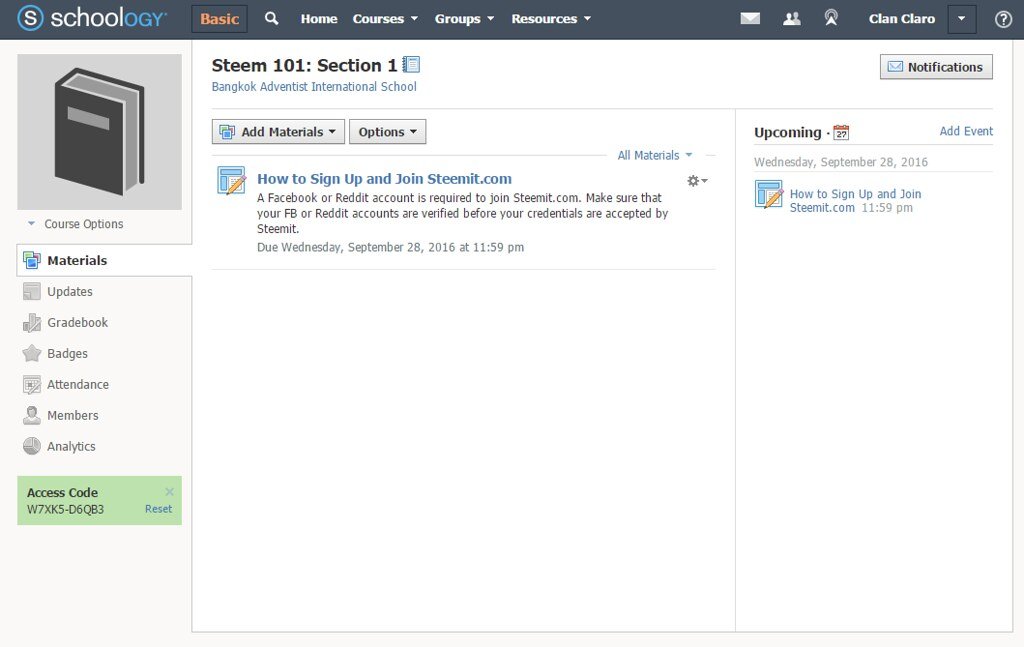
Task: Click the Schoology logo
Action: click(x=92, y=18)
